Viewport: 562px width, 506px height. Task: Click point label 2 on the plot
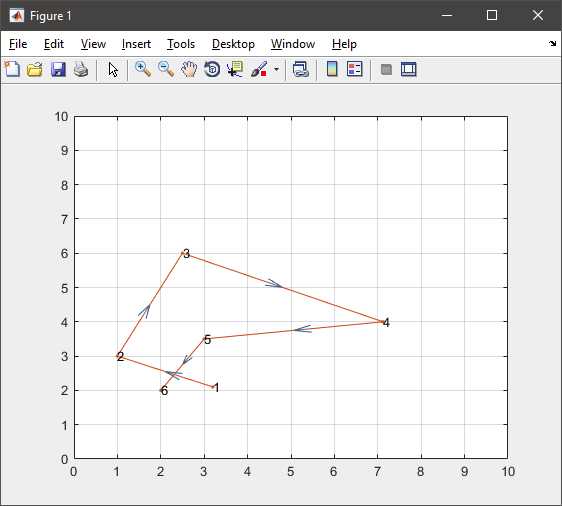(x=120, y=357)
